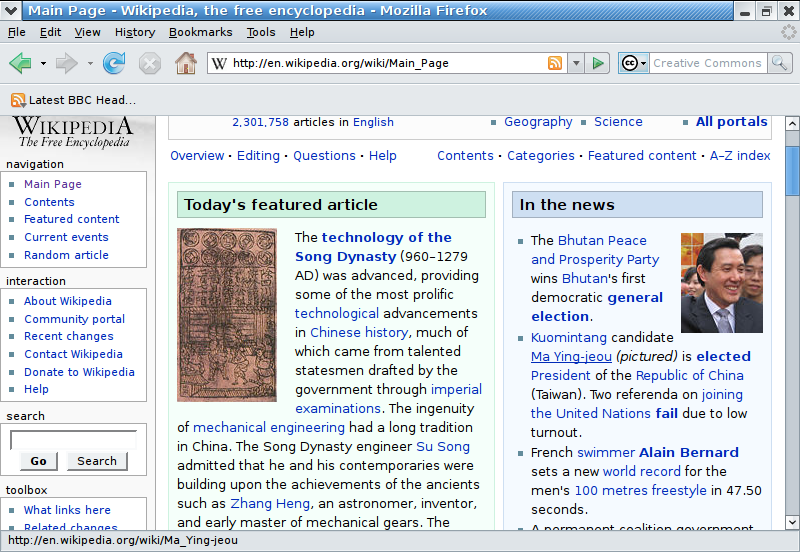
Task: Click the Wikipedia globe logo
Action: [72, 132]
